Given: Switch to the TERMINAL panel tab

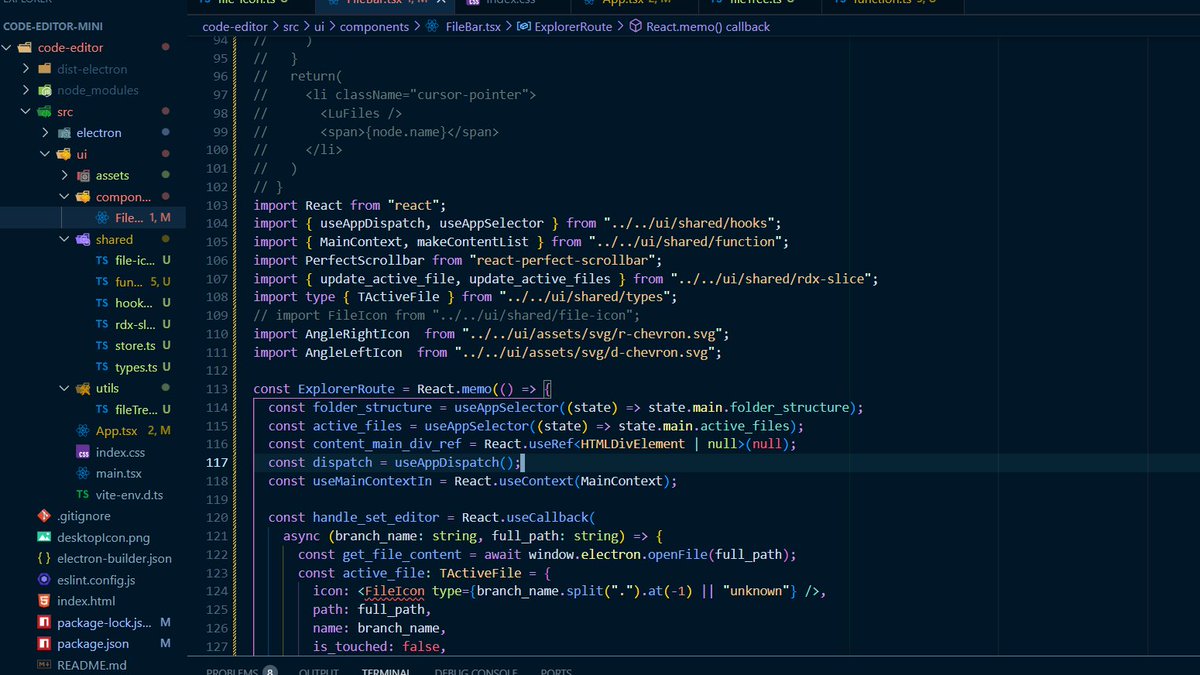Looking at the screenshot, I should (387, 672).
